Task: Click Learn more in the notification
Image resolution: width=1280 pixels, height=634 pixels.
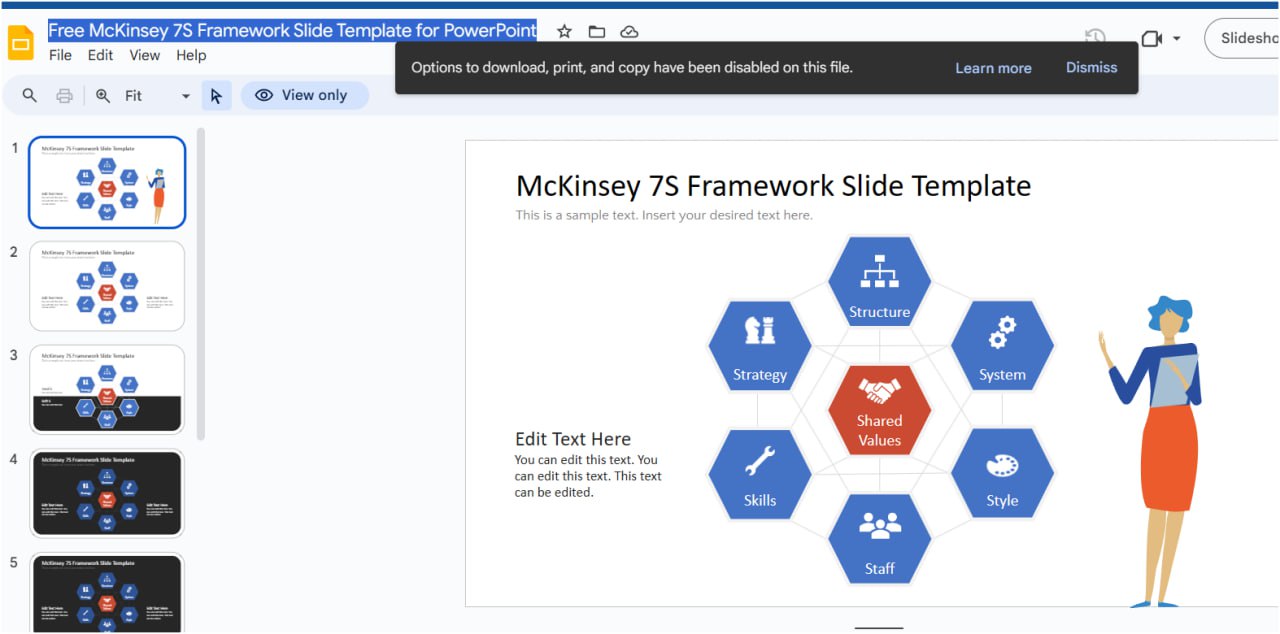Action: (x=993, y=68)
